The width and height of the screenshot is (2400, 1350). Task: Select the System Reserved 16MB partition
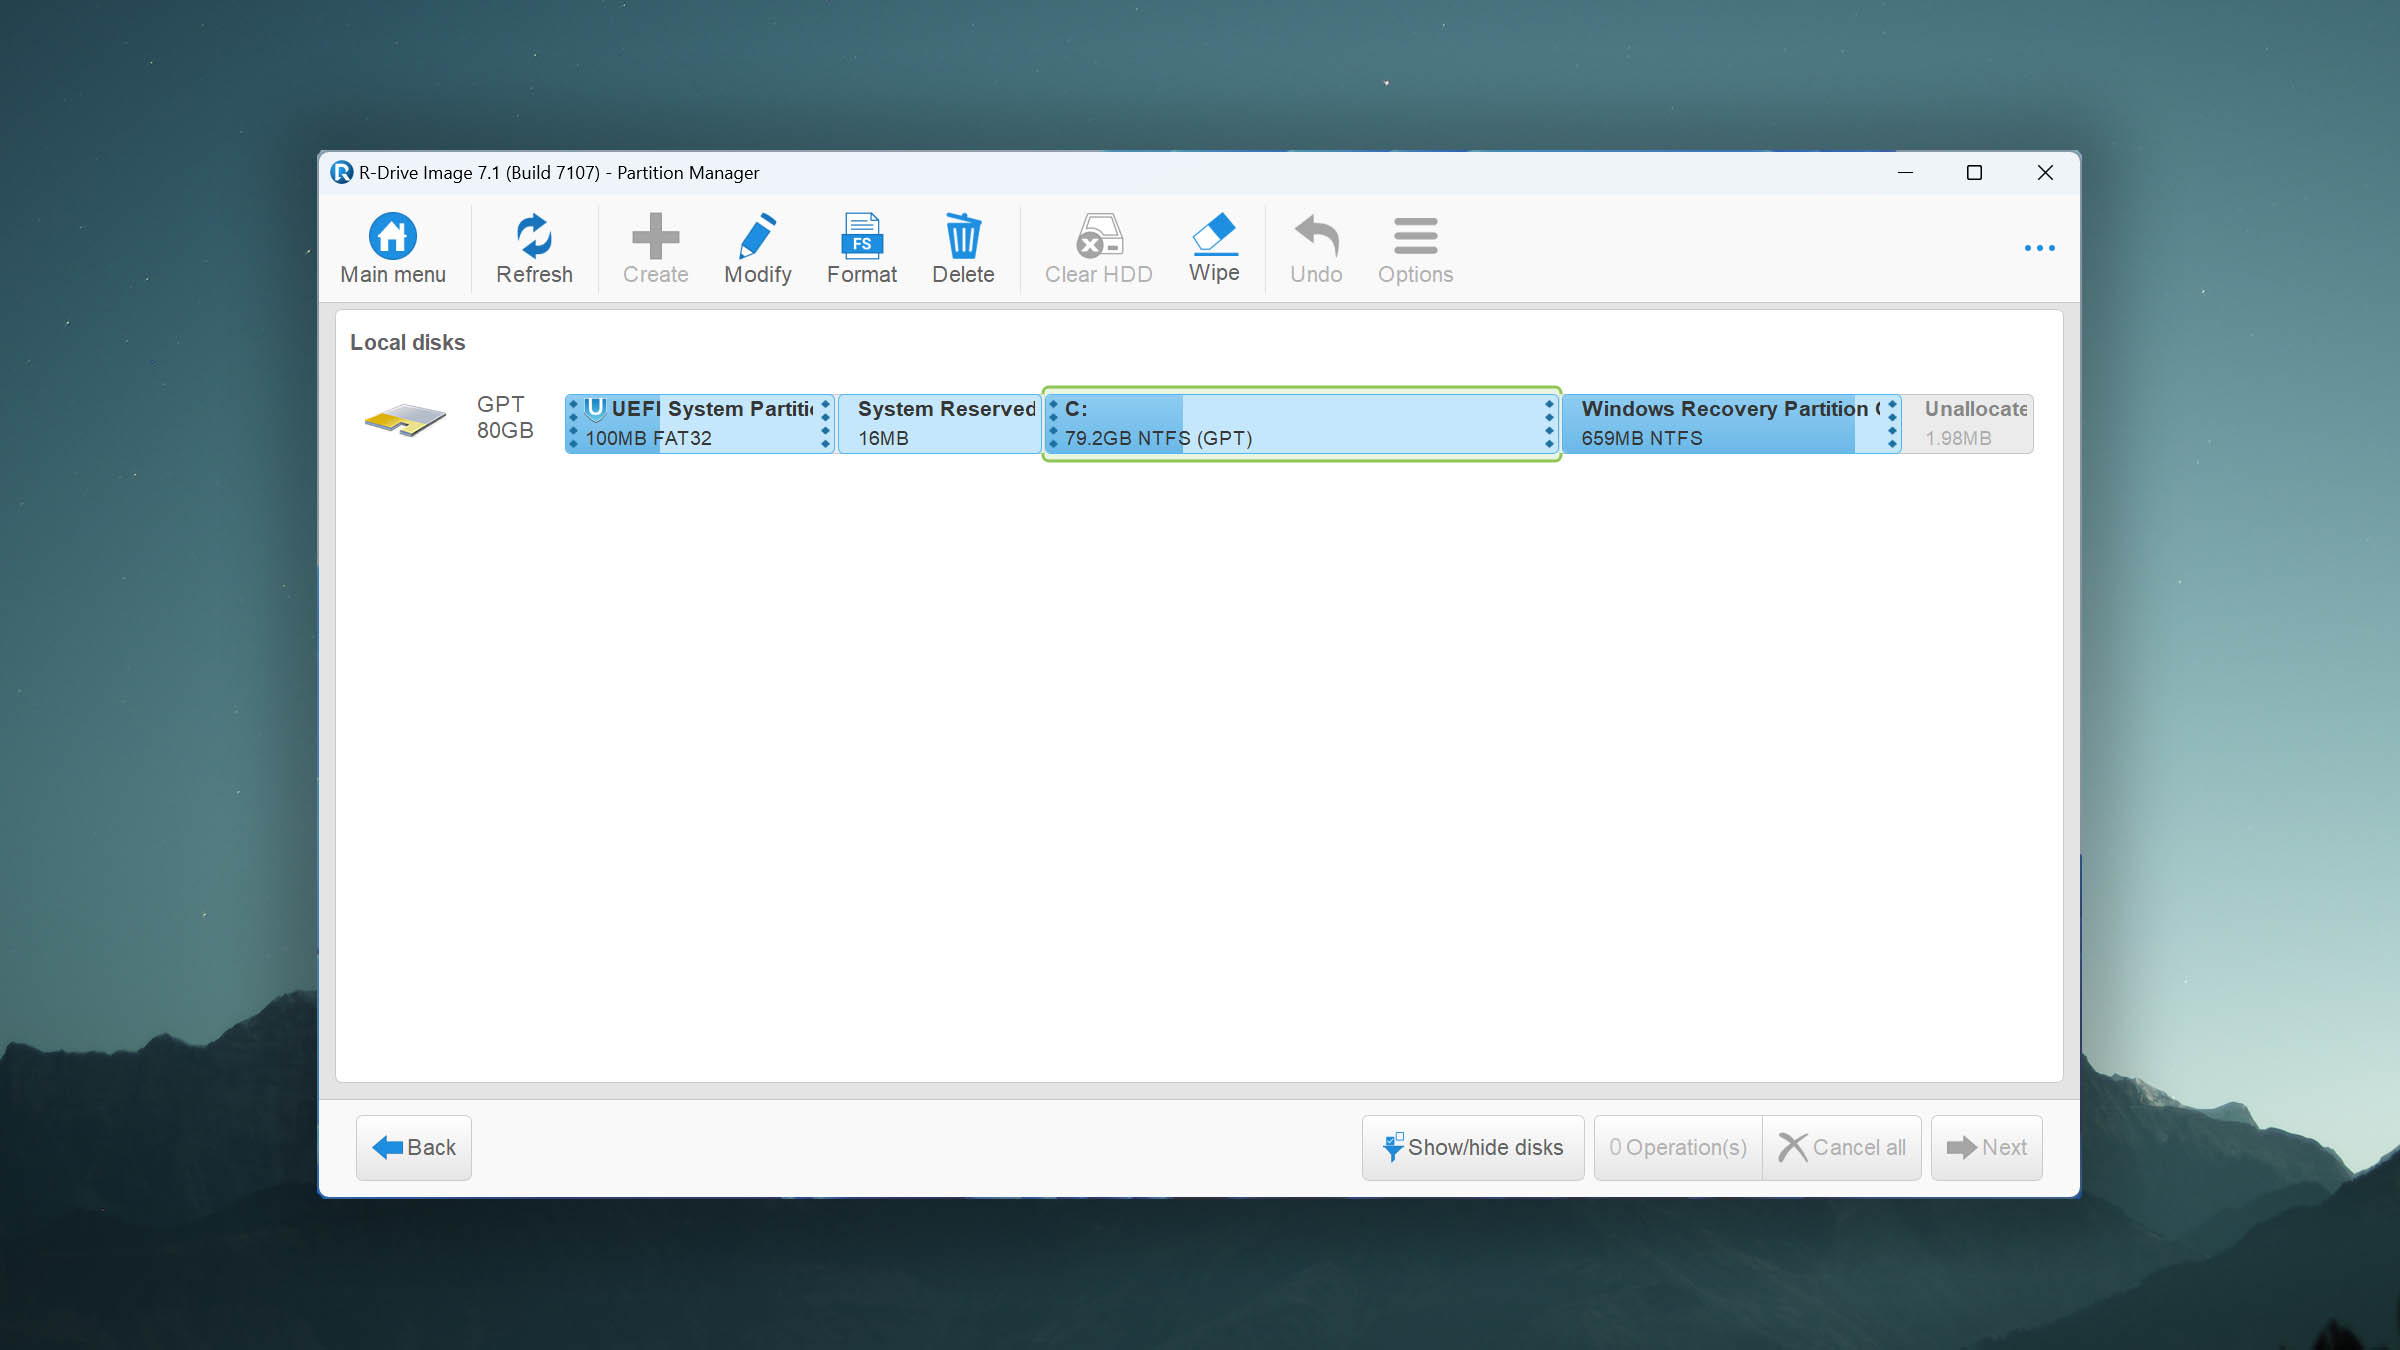coord(938,424)
